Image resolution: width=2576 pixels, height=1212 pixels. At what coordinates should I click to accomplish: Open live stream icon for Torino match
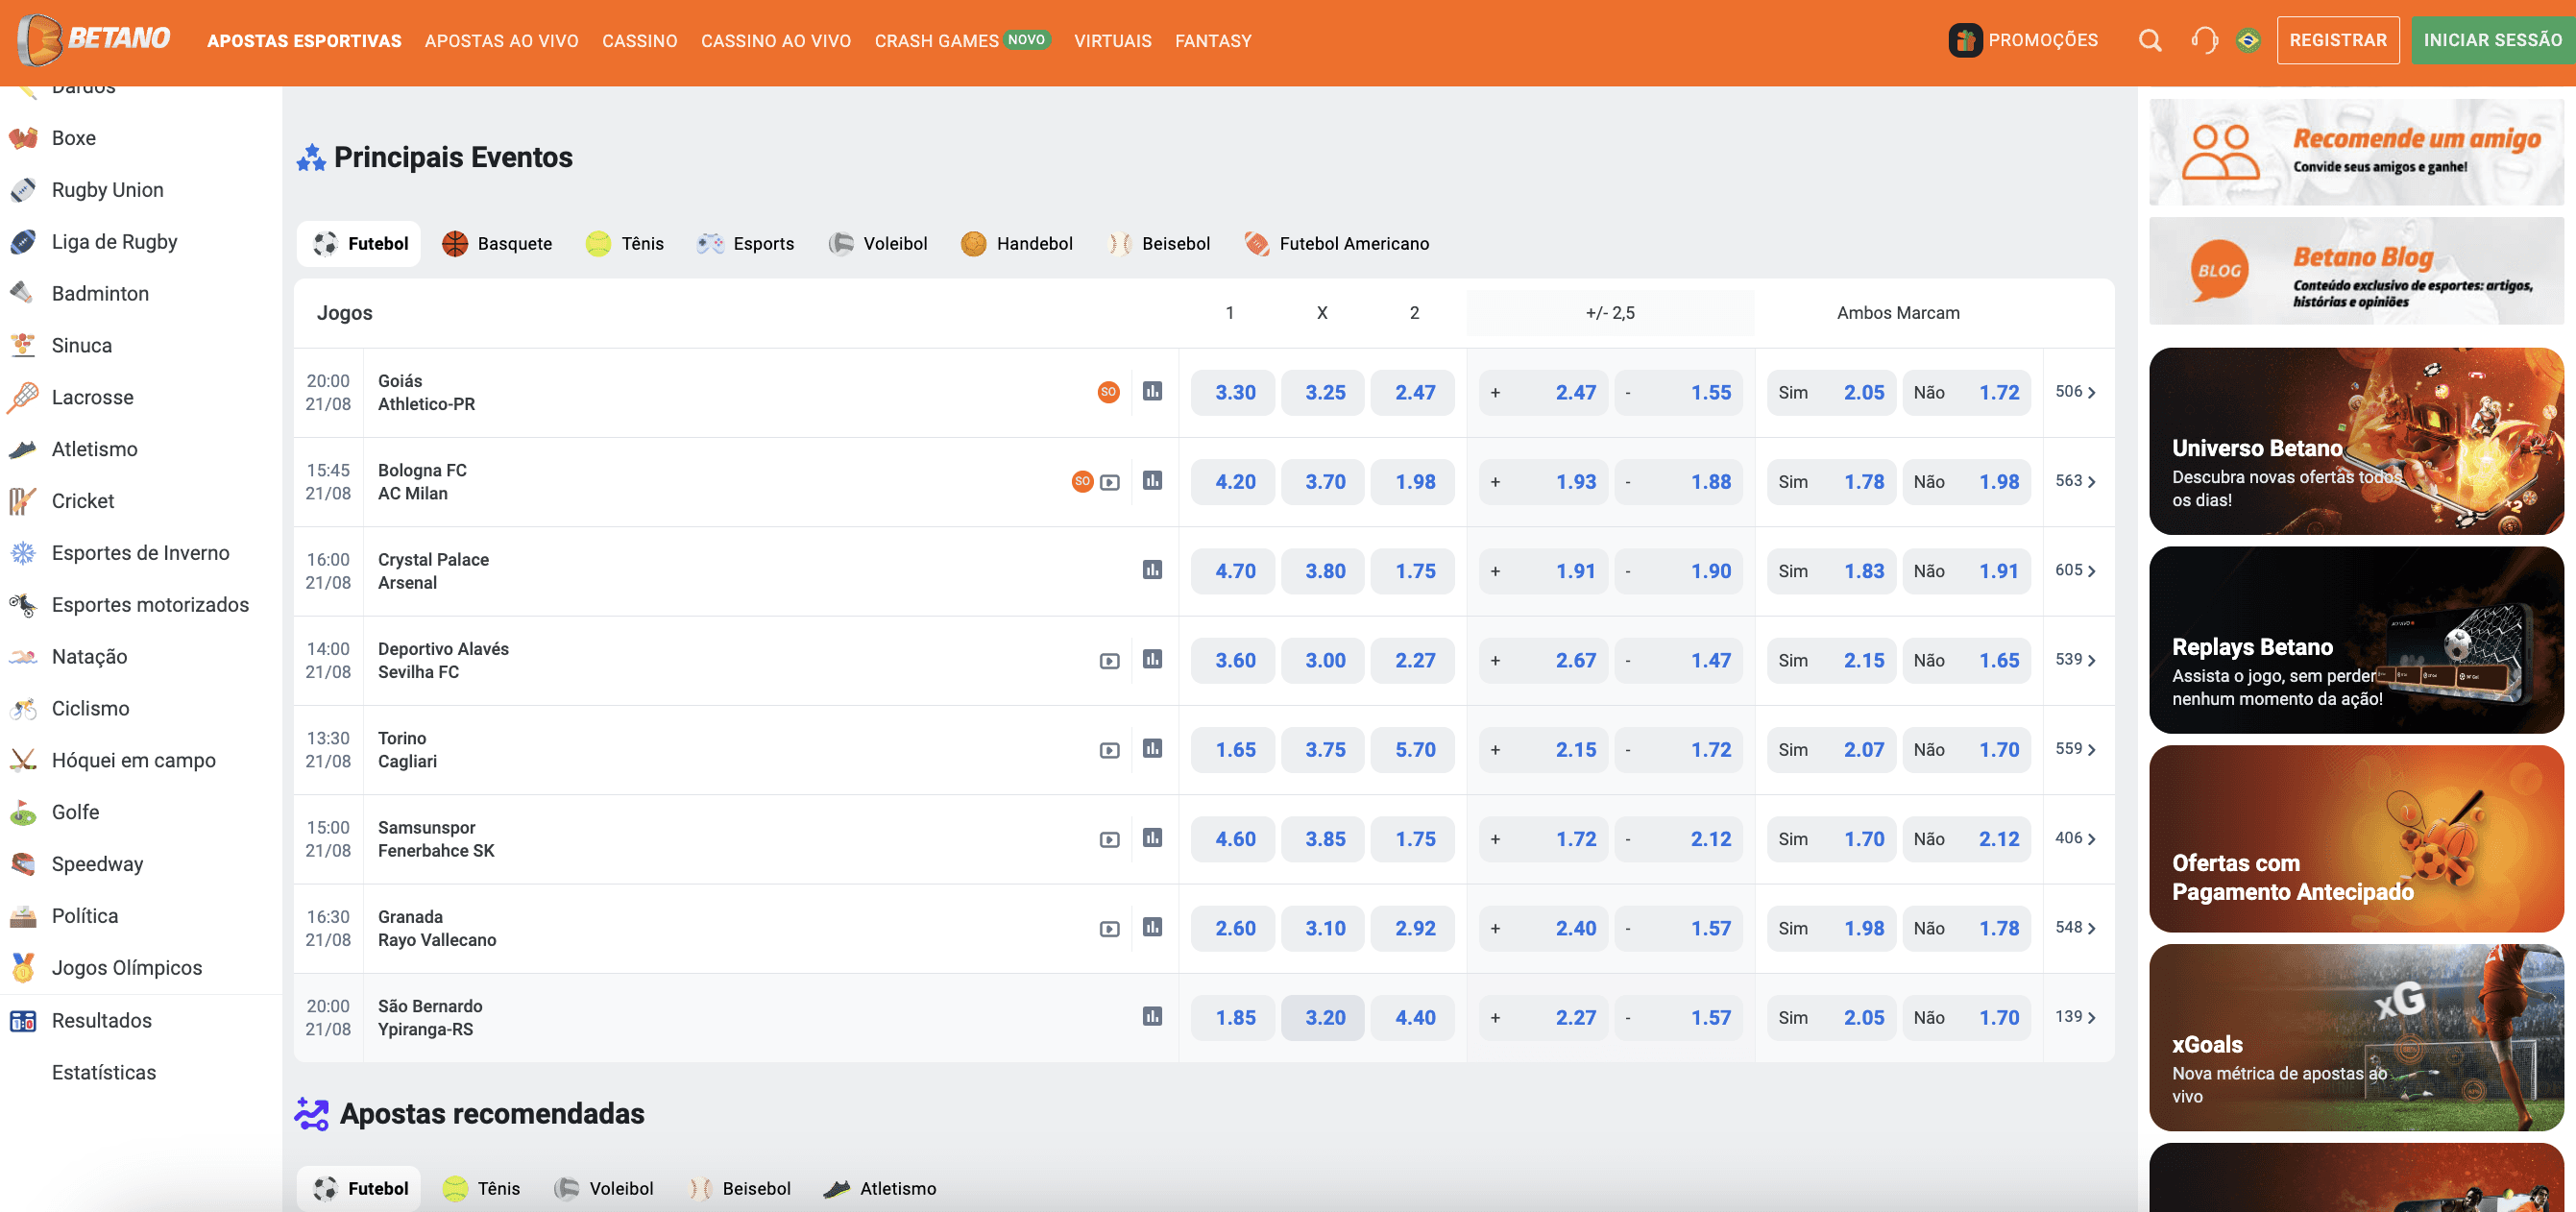coord(1109,750)
